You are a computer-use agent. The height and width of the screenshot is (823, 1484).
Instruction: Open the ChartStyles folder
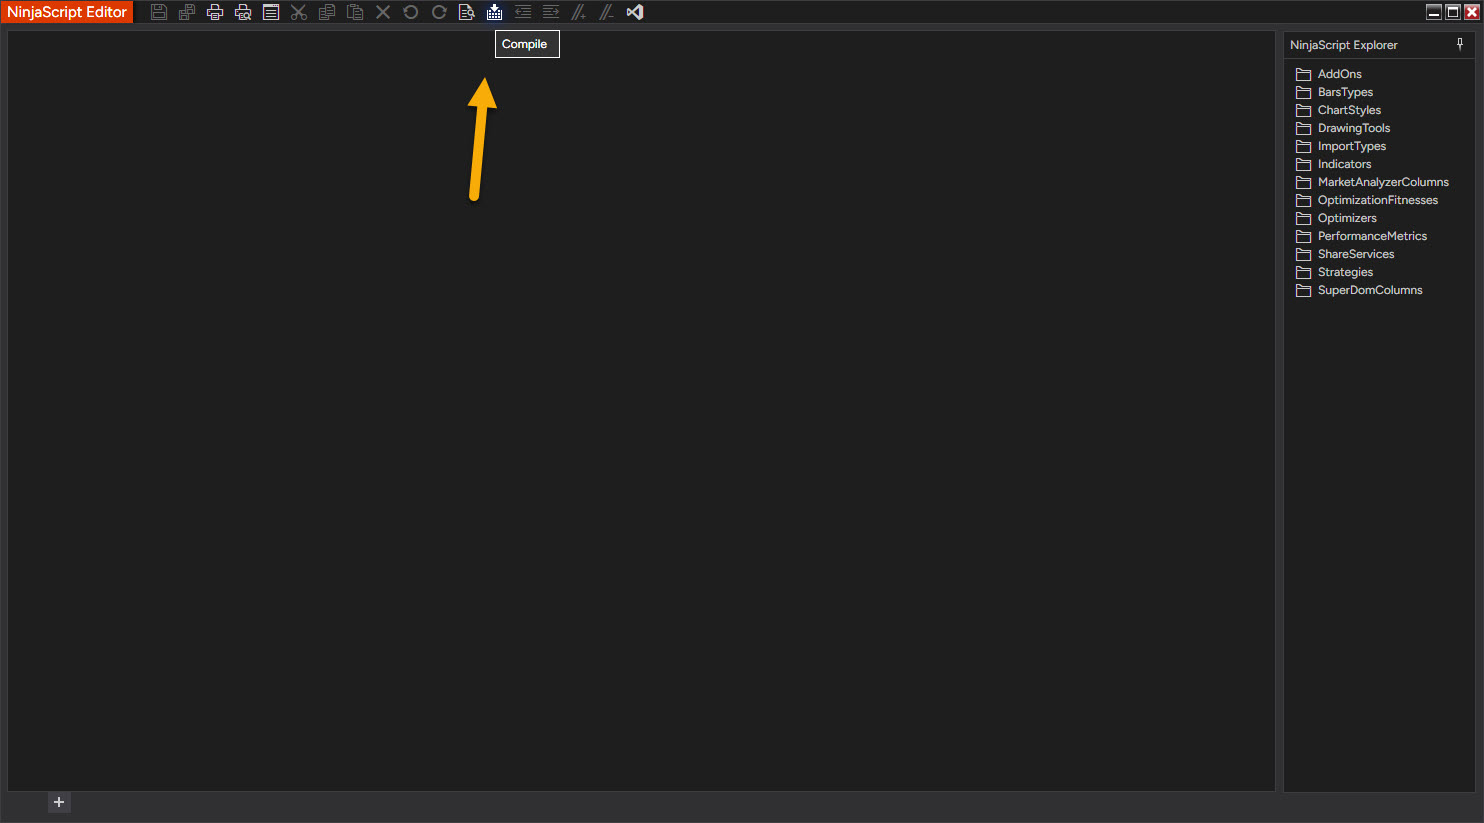click(x=1338, y=110)
